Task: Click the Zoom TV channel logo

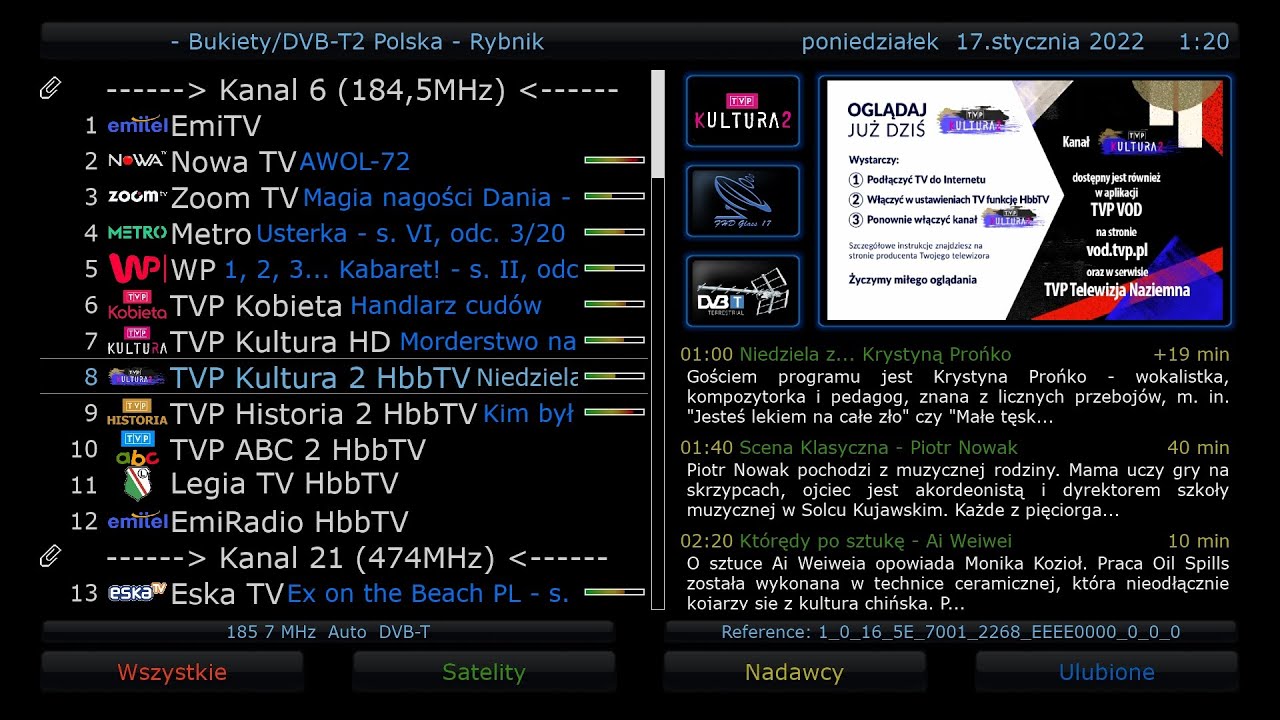Action: coord(137,196)
